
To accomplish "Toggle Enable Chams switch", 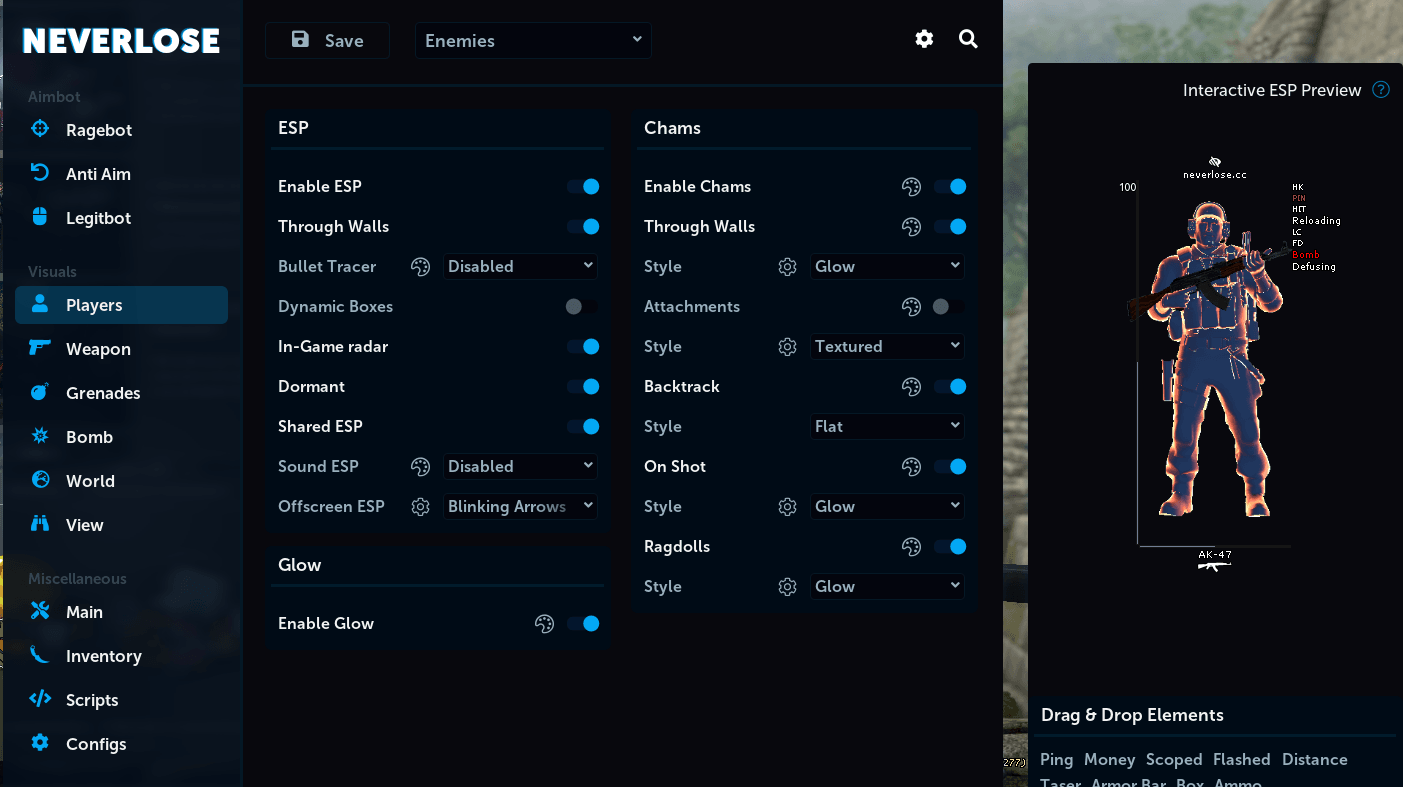I will pos(950,187).
